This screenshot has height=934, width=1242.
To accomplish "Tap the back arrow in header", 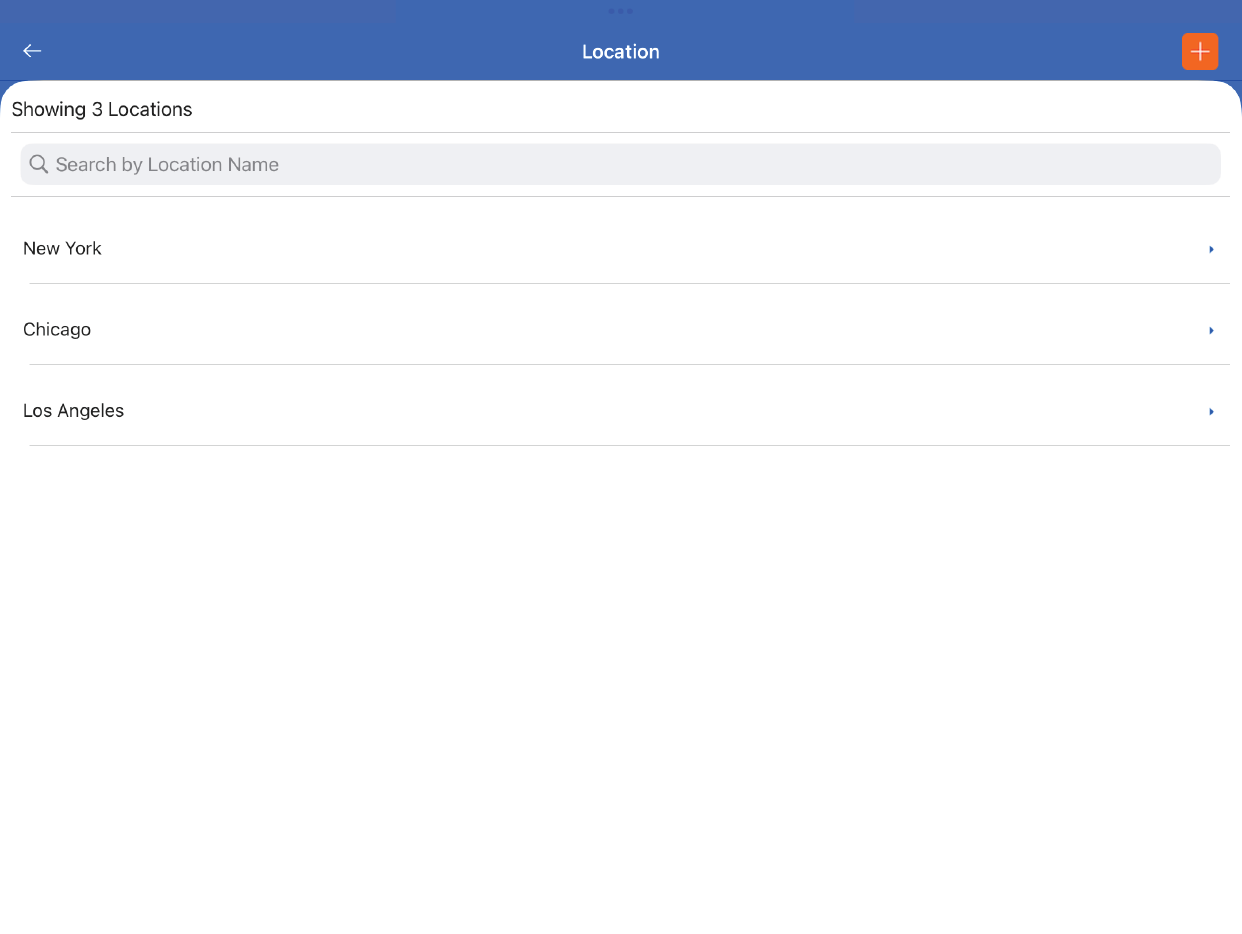I will (32, 51).
